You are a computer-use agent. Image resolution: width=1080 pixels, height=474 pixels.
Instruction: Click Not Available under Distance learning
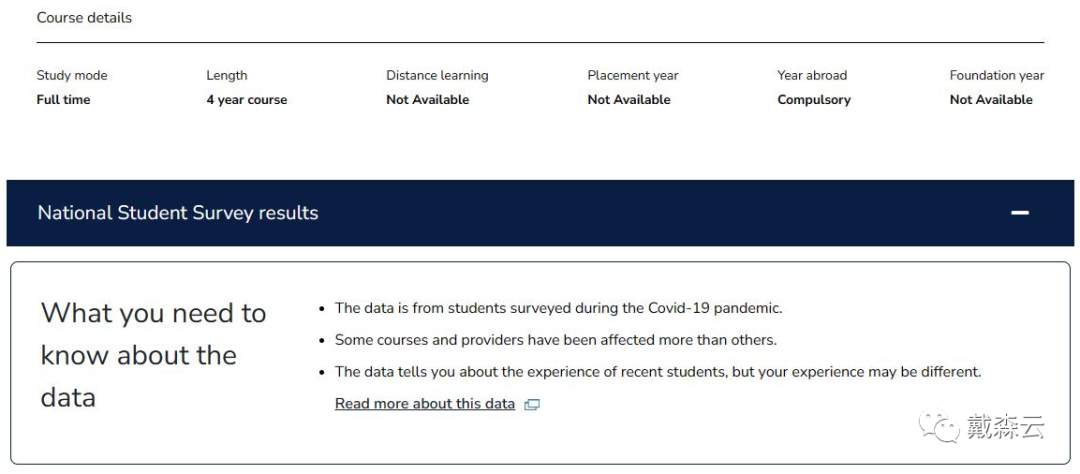(x=428, y=100)
